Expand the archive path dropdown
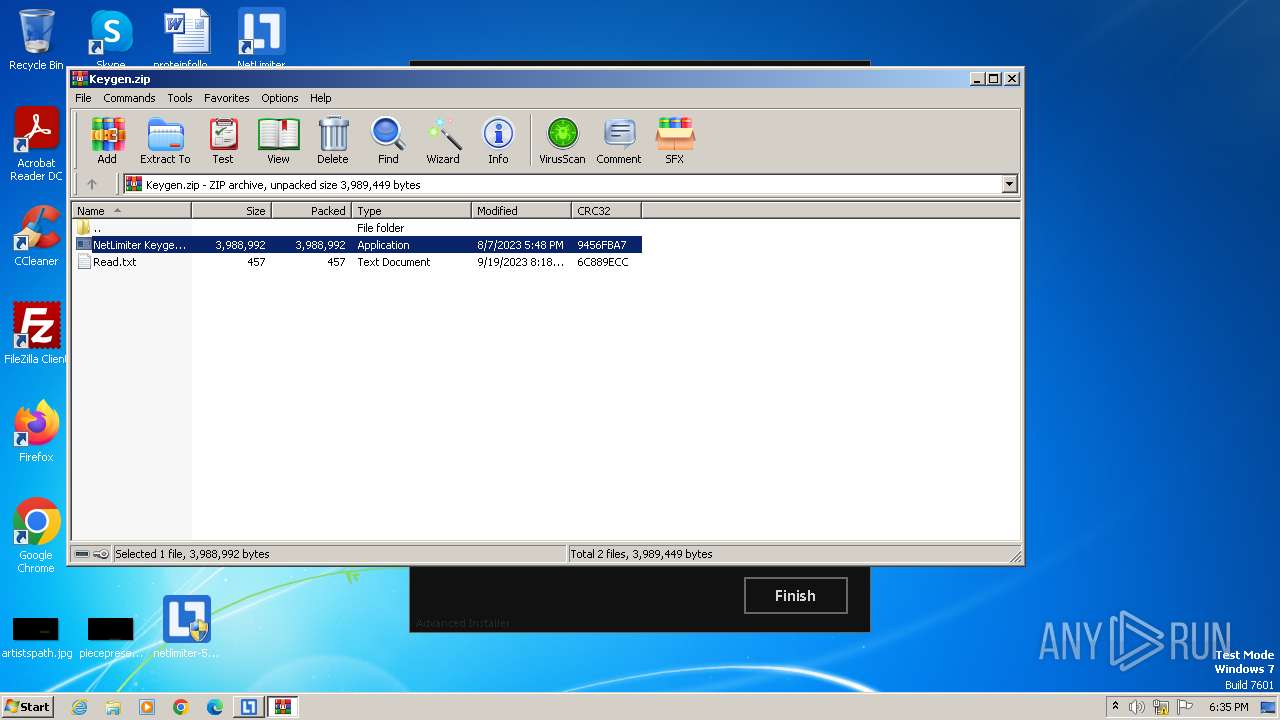Image resolution: width=1280 pixels, height=720 pixels. point(1009,184)
